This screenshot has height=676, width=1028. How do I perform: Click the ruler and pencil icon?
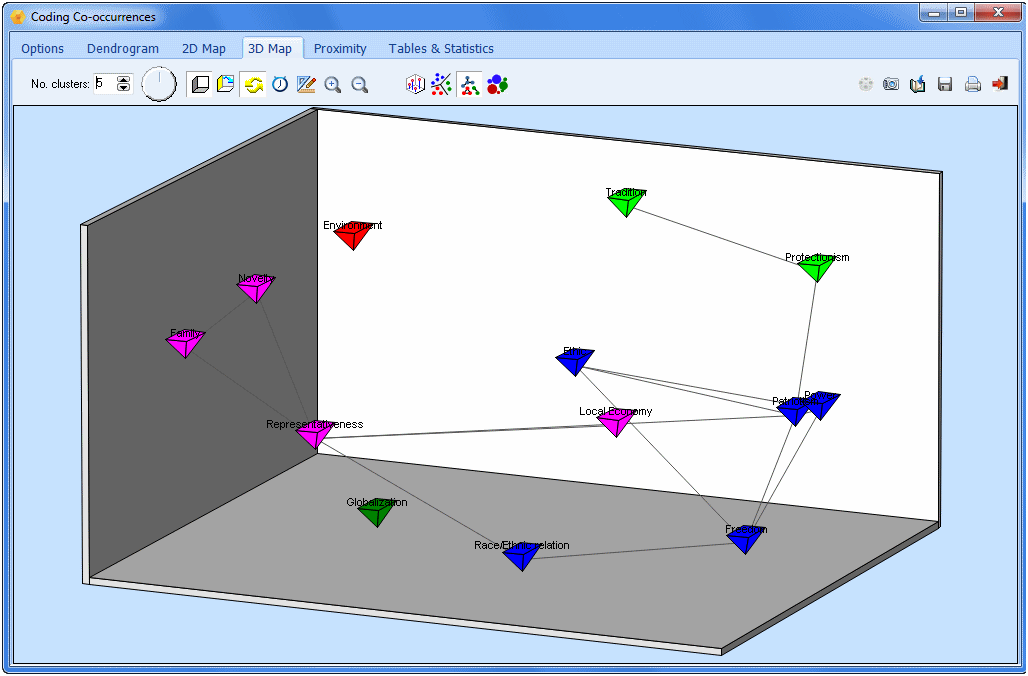tap(306, 85)
